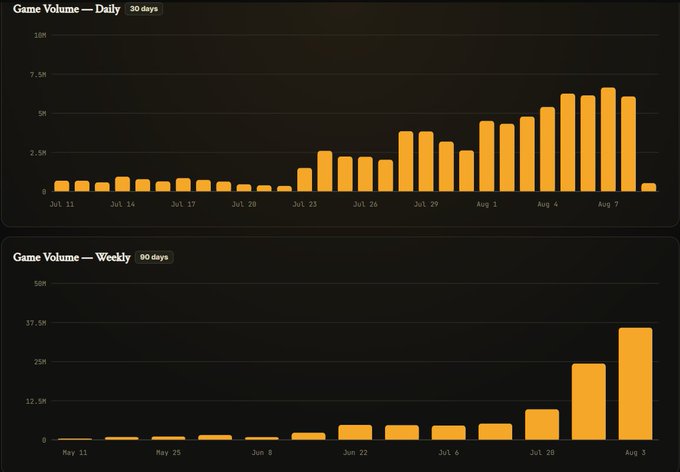Click the 'Aug 4' x-axis label
Viewport: 680px width, 472px height.
547,204
